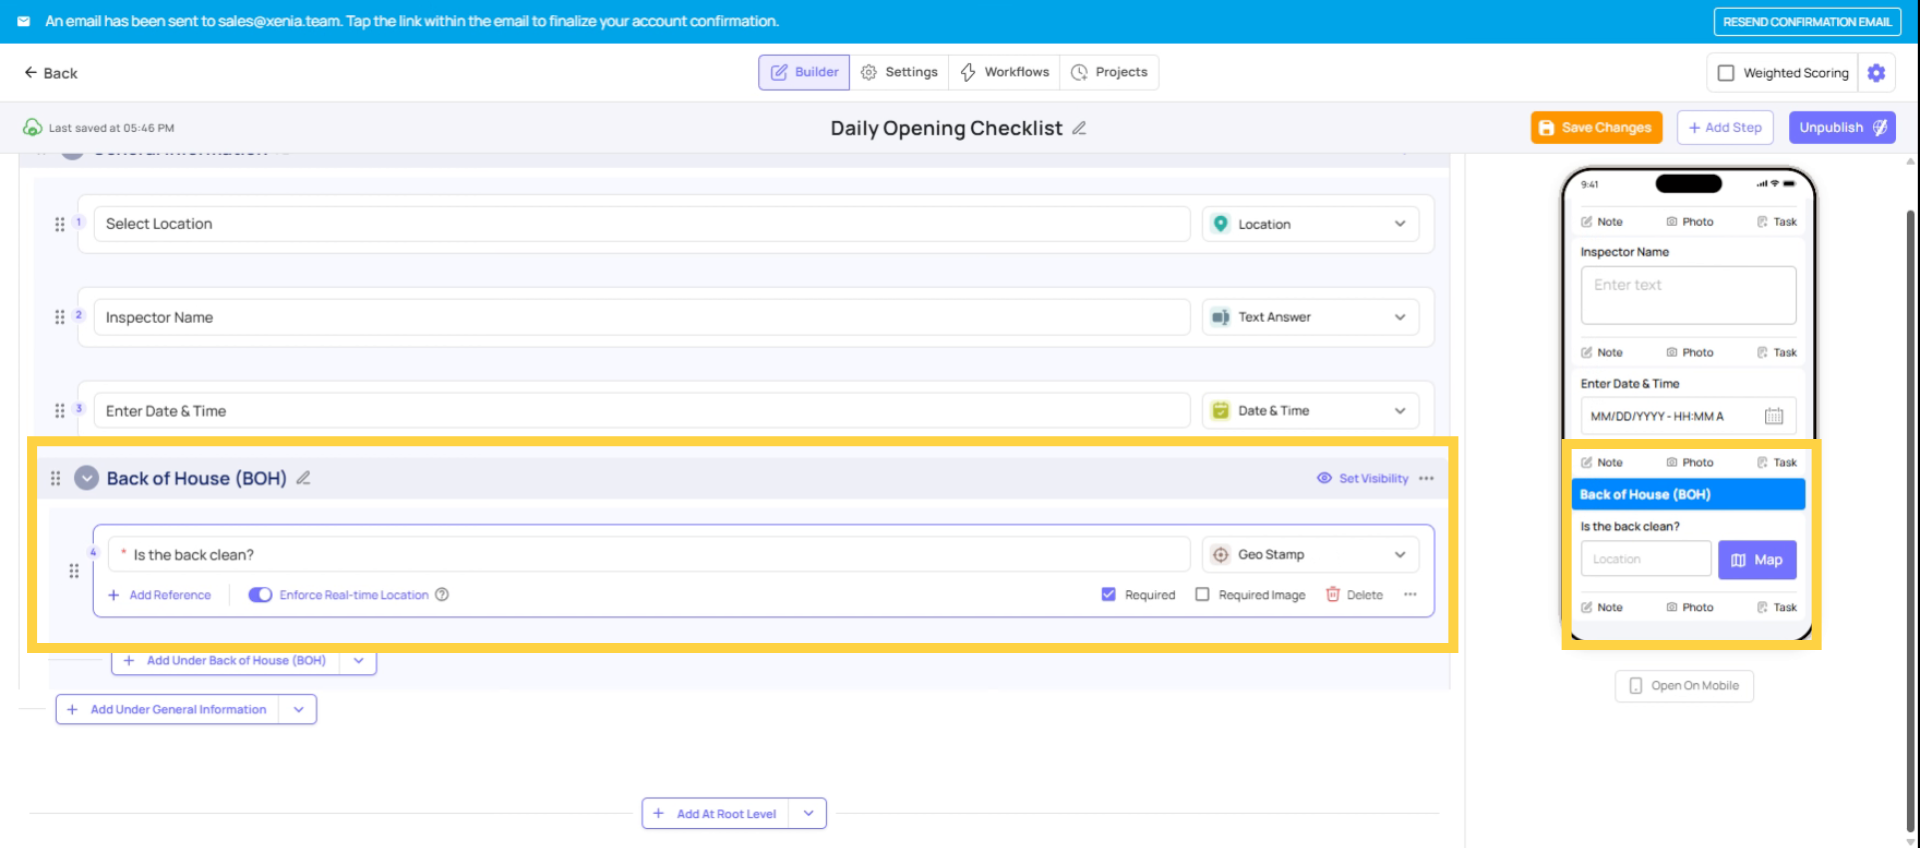Enable the Weighted Scoring checkbox

pos(1726,73)
